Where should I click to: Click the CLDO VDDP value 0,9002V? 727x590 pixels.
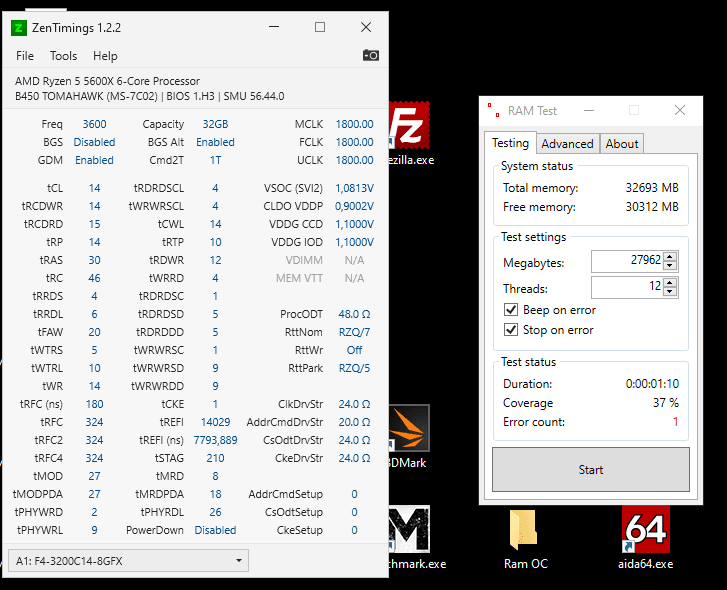coord(354,206)
